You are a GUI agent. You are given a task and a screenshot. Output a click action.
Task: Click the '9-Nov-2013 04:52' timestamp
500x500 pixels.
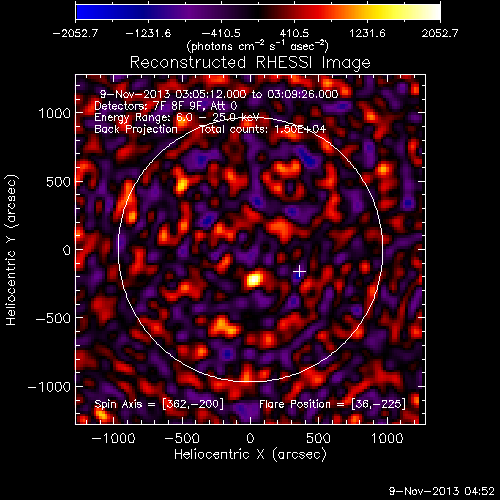pyautogui.click(x=442, y=491)
